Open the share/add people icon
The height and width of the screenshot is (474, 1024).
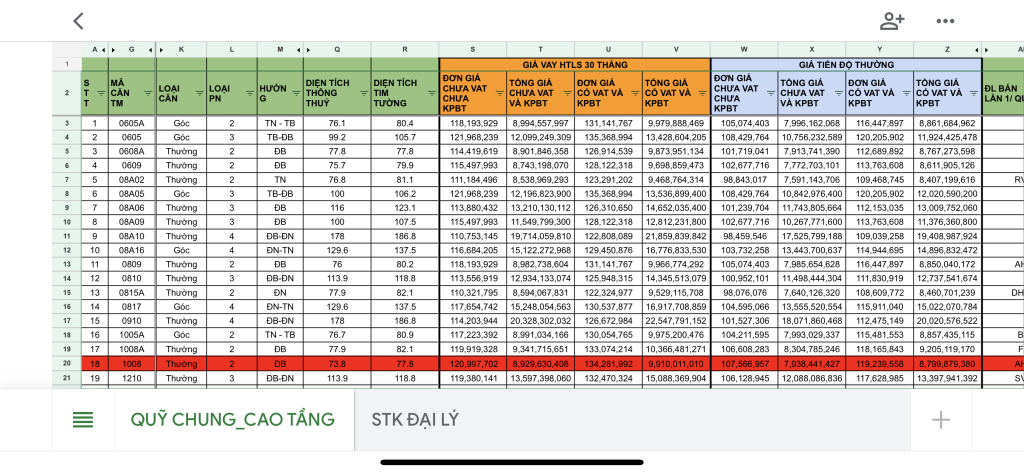891,21
